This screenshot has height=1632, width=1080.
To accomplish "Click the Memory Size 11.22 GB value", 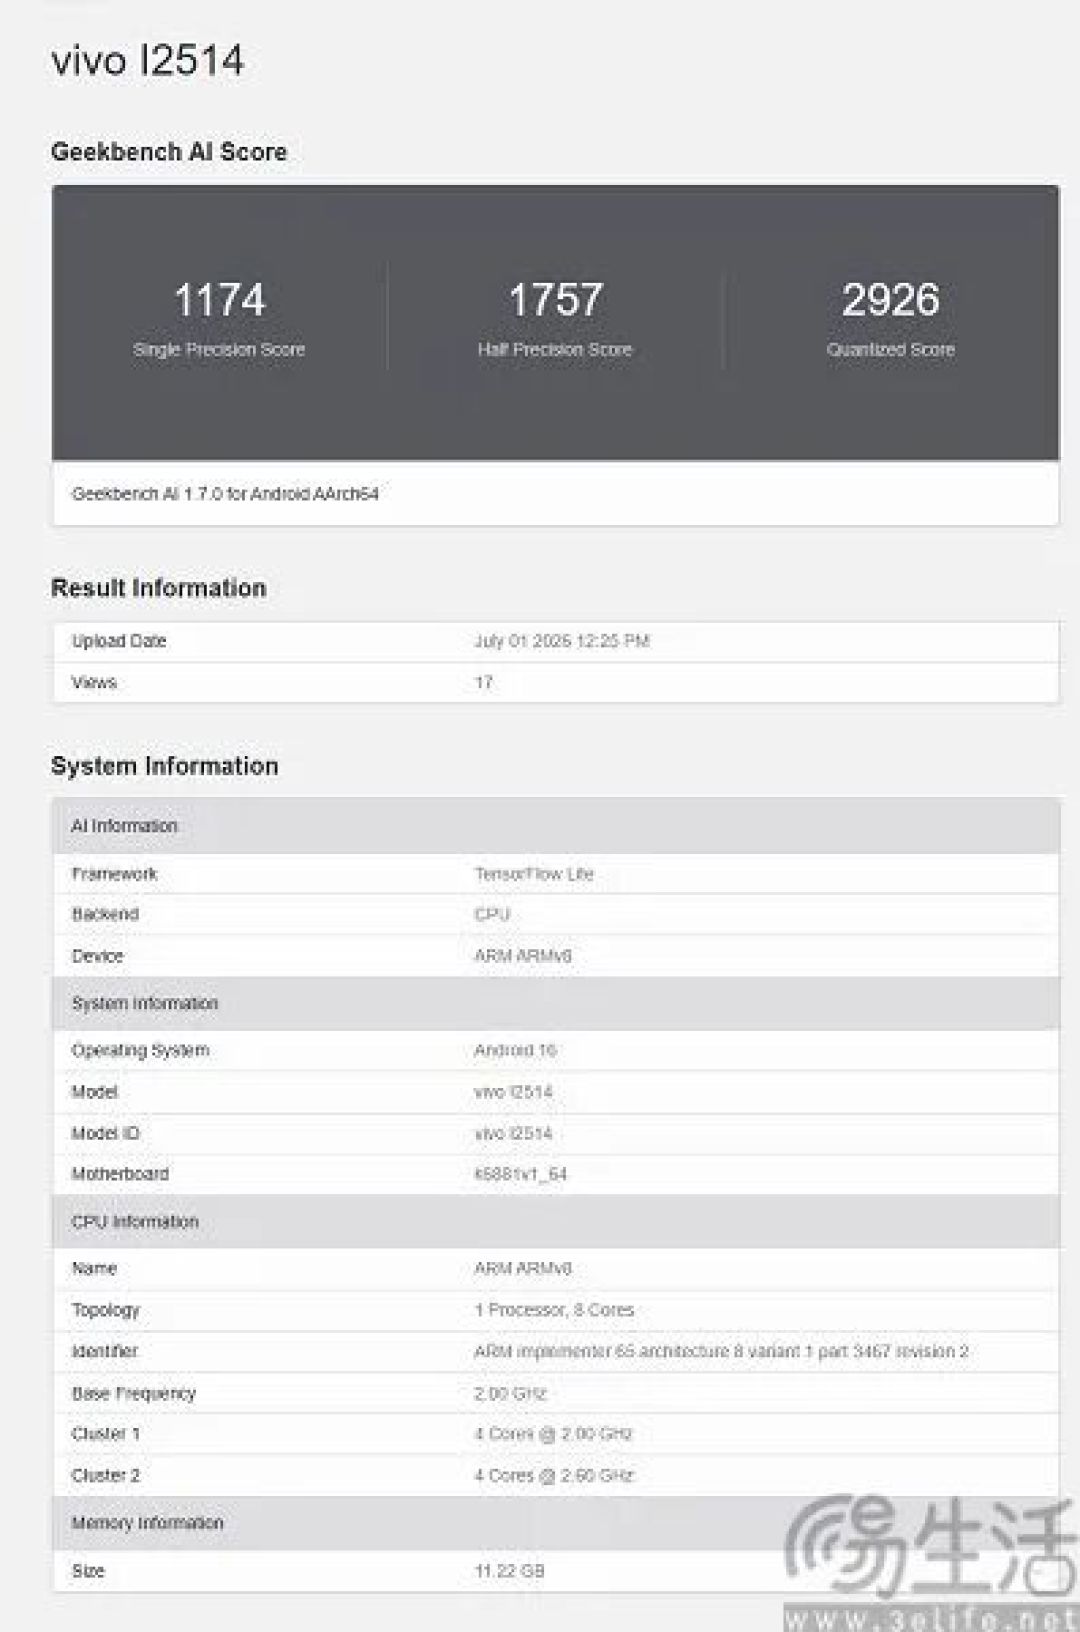I will pos(509,1571).
